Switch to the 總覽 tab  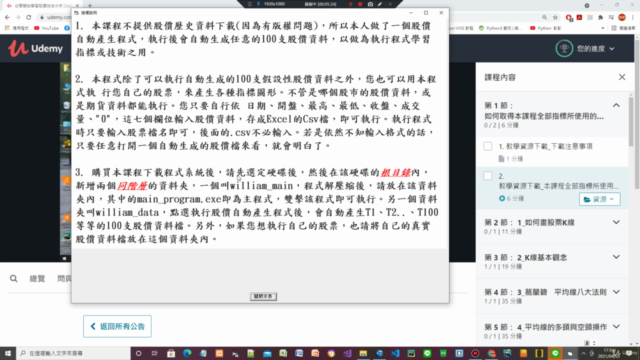[x=37, y=279]
